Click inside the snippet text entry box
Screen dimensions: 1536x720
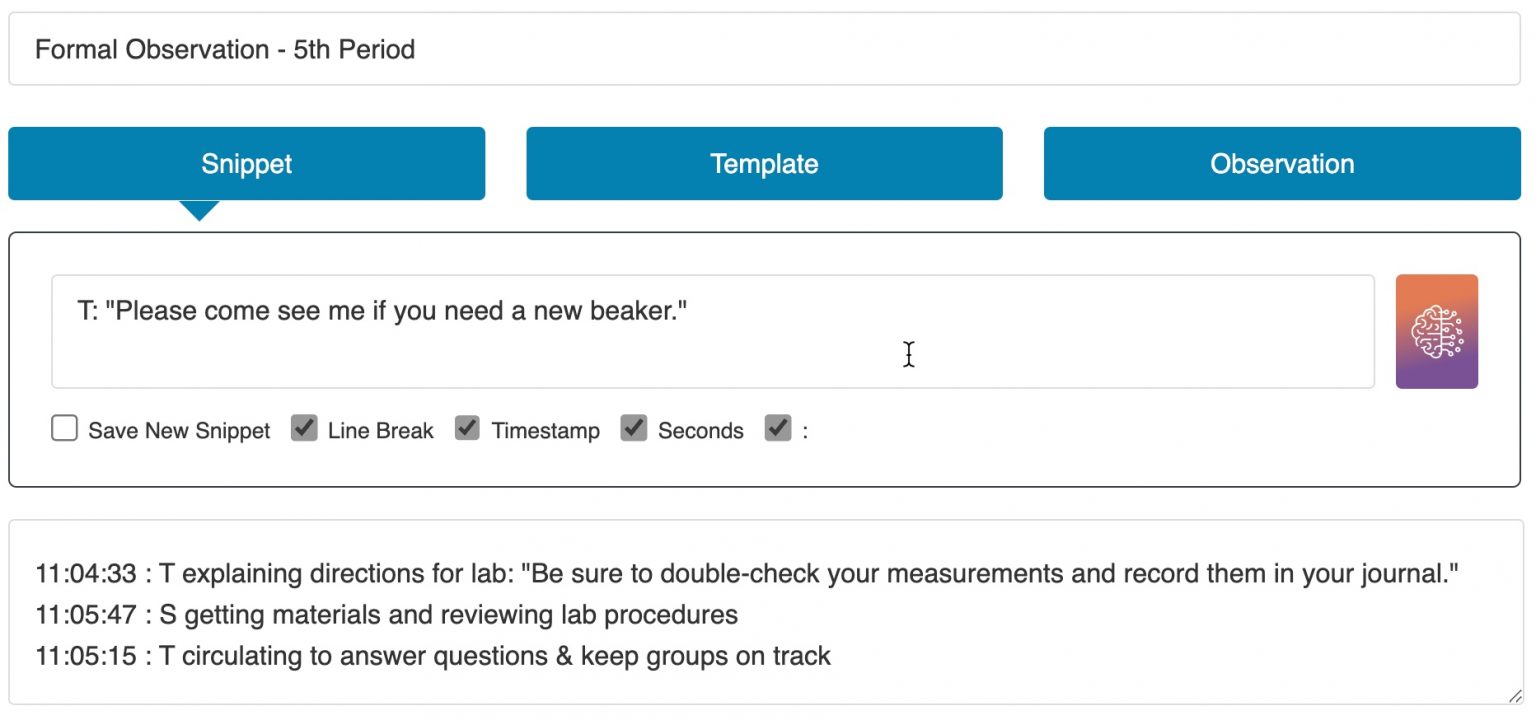[x=713, y=330]
